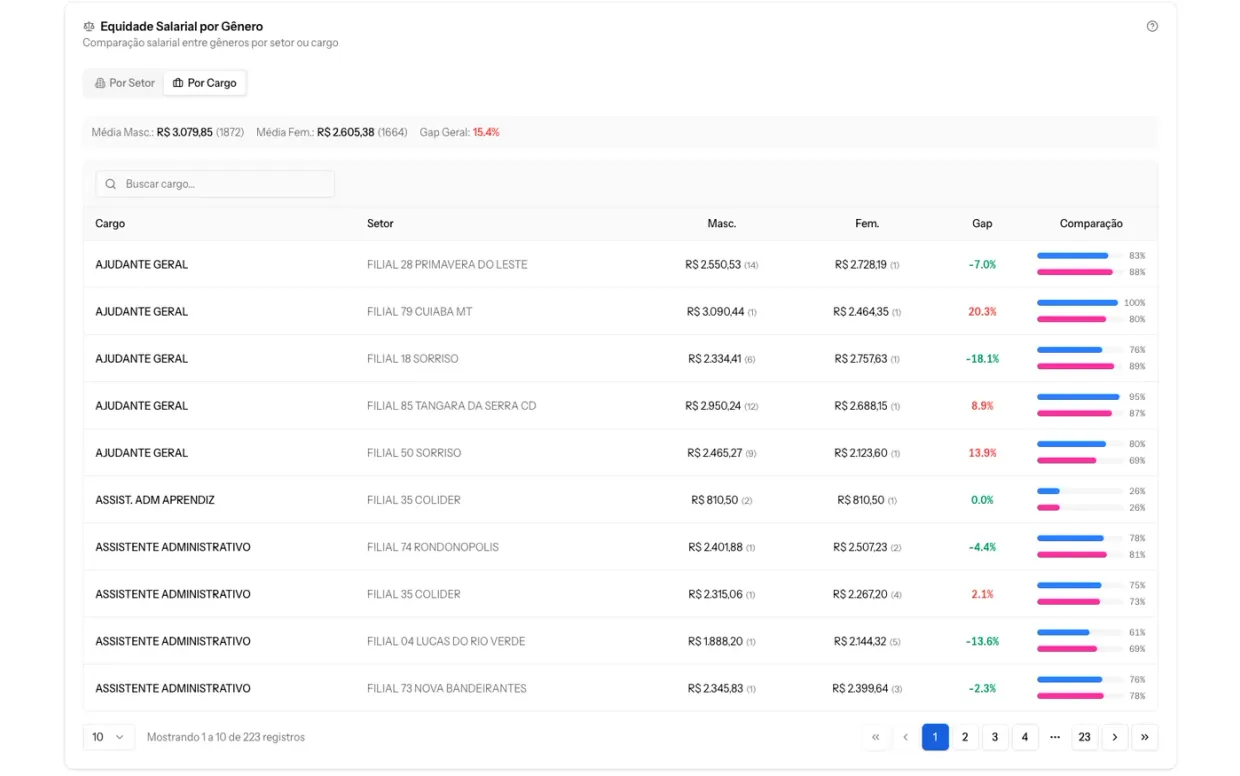Open the rows-per-page dropdown showing 10
Viewport: 1240px width, 776px height.
click(109, 737)
